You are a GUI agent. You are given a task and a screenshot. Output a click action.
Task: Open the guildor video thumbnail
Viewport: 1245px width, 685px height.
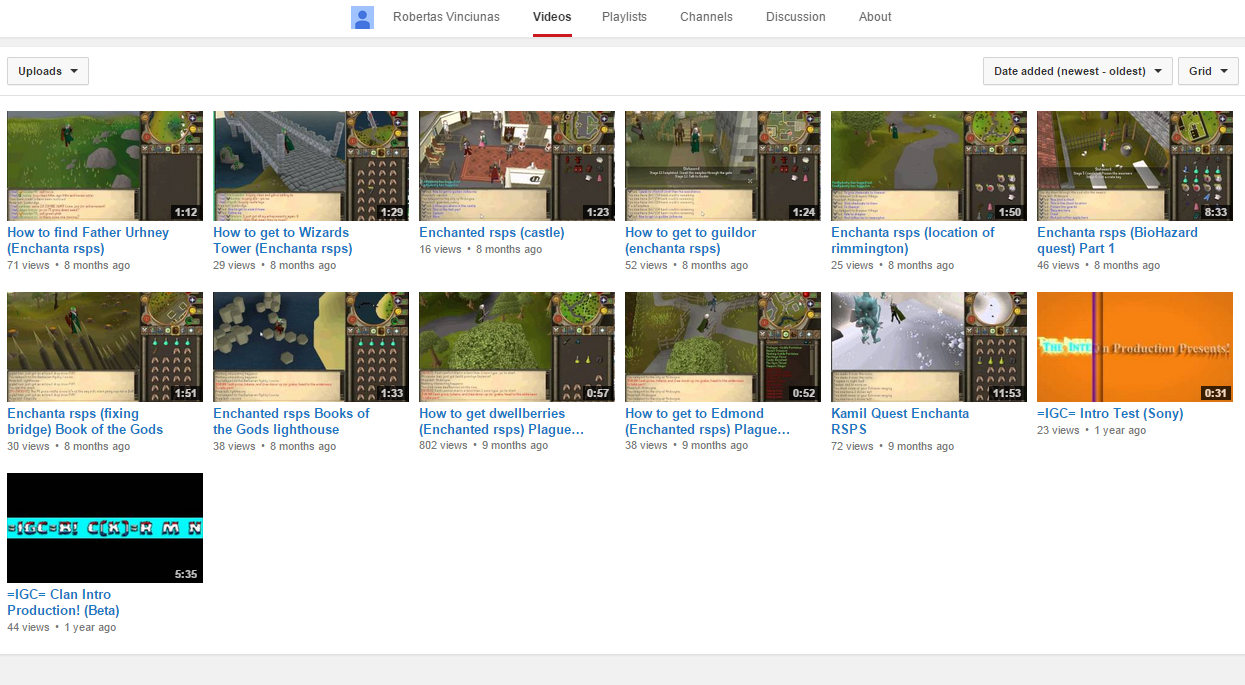[x=723, y=166]
